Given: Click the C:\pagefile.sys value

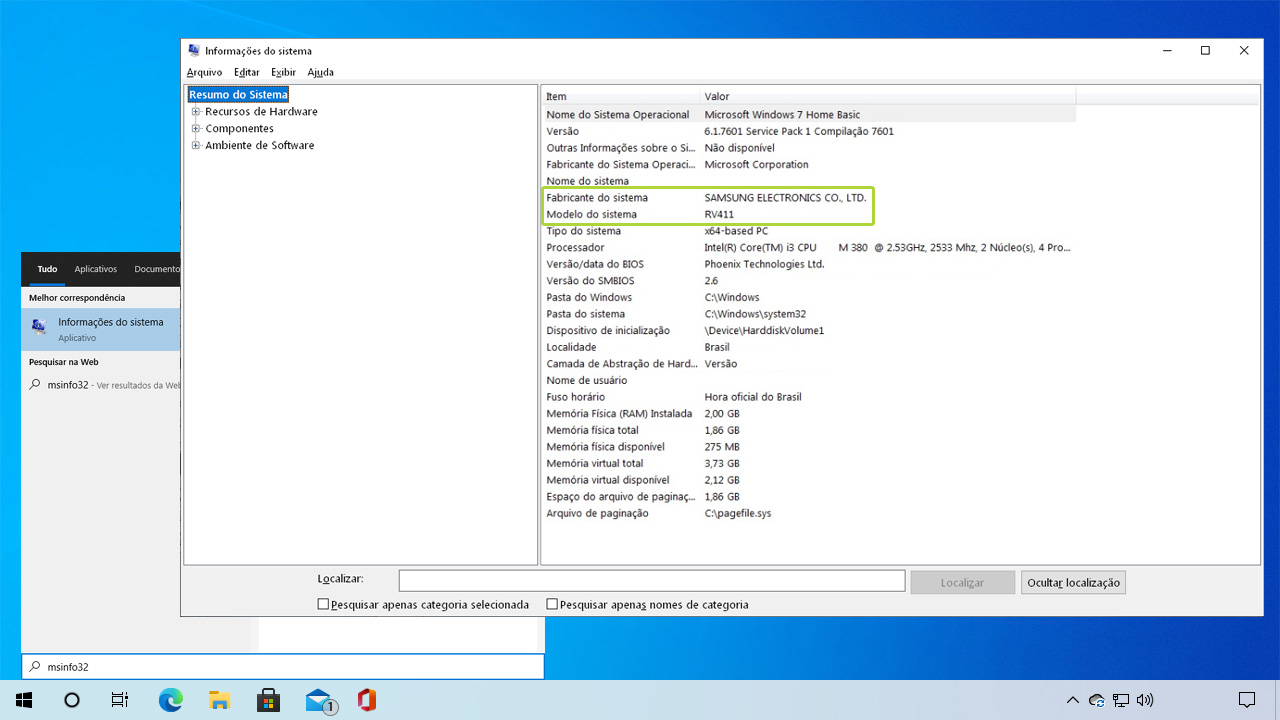Looking at the screenshot, I should 738,514.
